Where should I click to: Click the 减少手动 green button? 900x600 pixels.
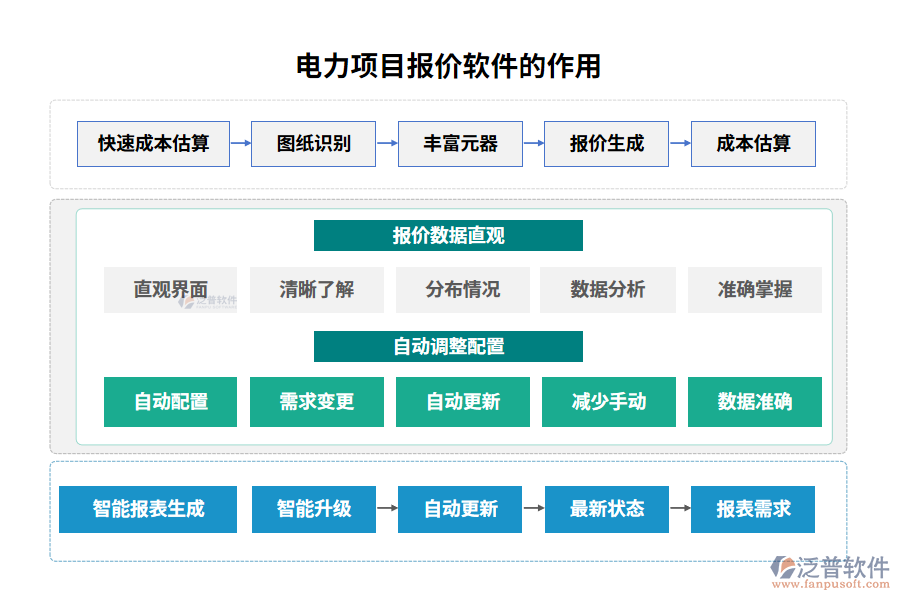(608, 402)
